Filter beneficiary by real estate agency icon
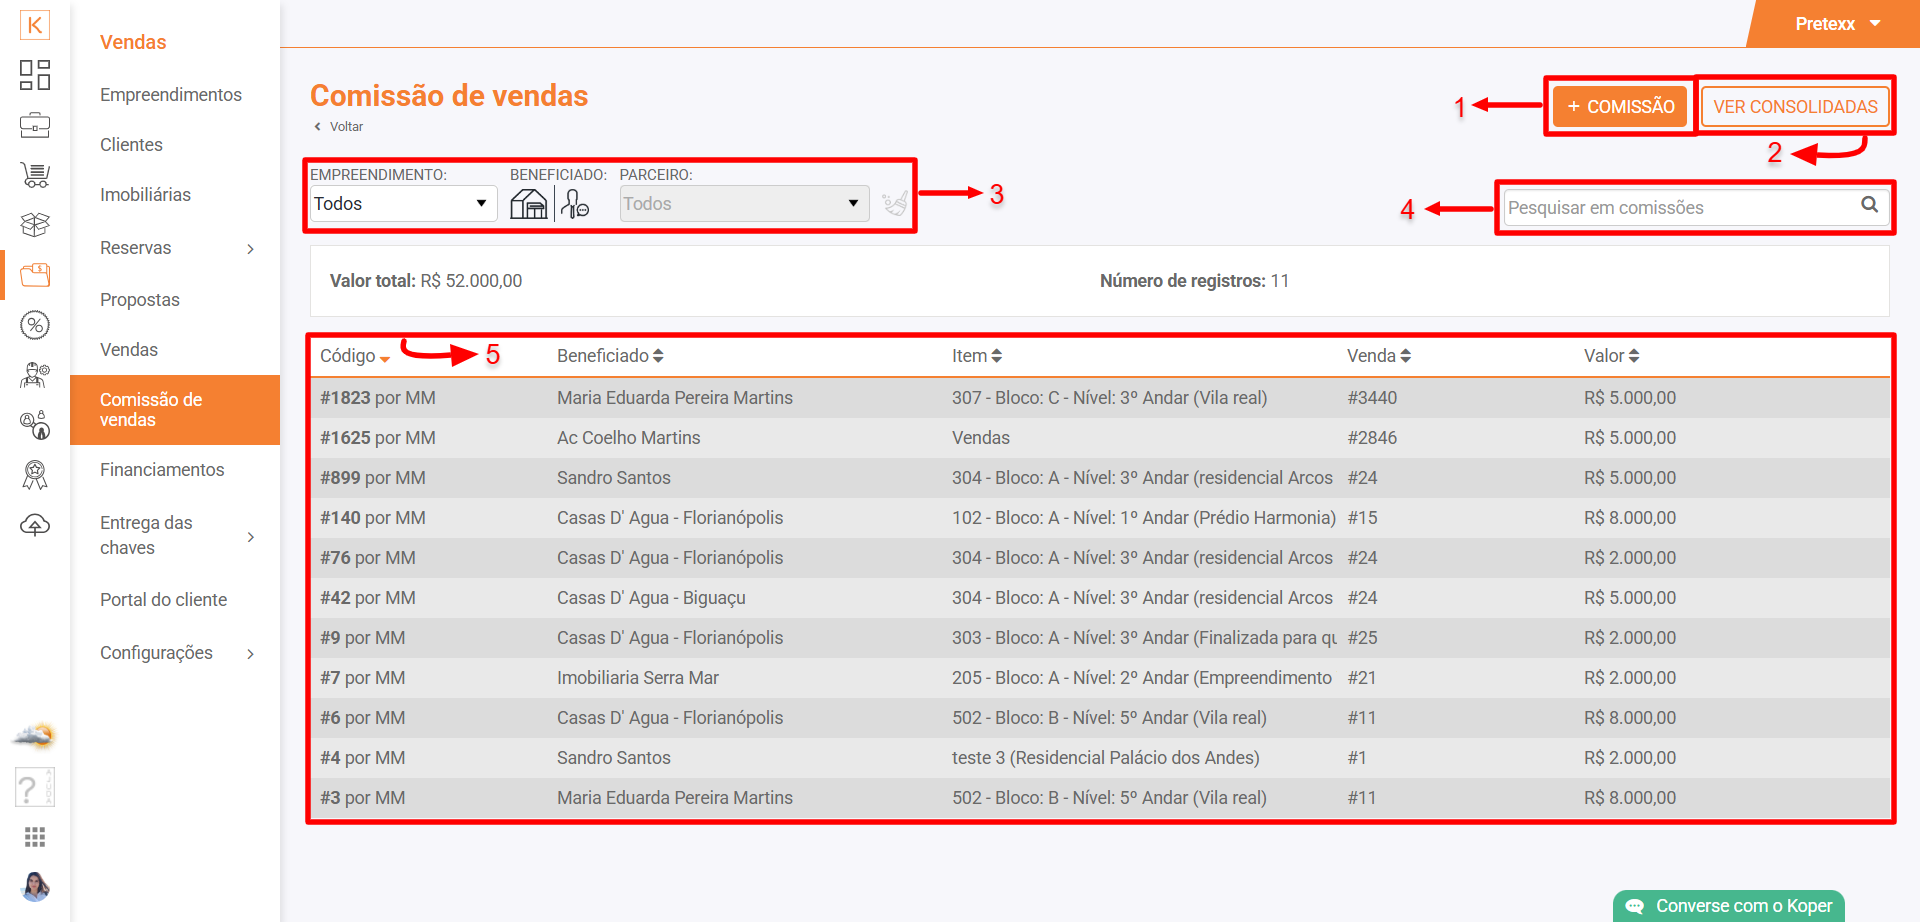The image size is (1920, 922). [x=529, y=204]
